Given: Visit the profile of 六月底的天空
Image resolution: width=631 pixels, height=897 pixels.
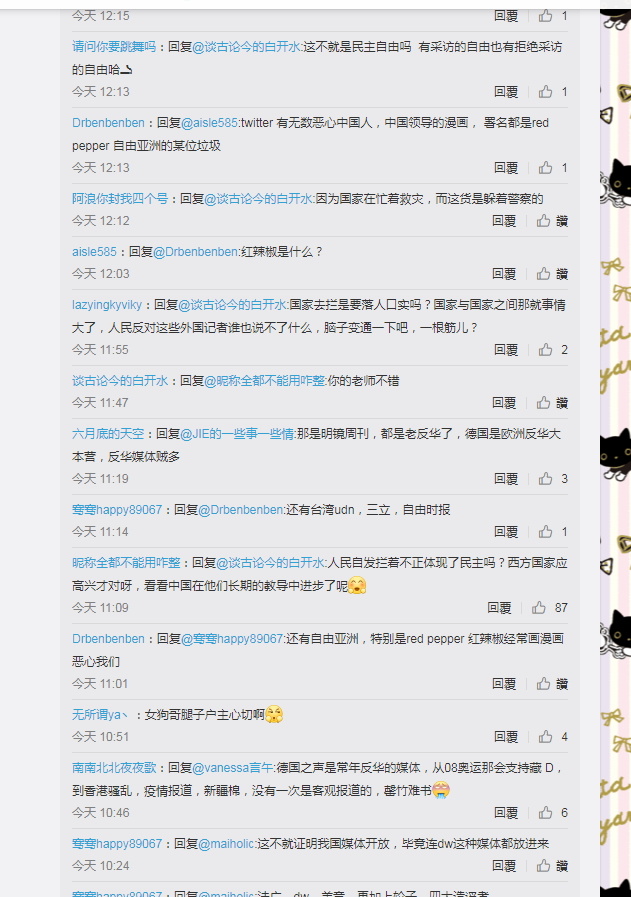Looking at the screenshot, I should (108, 434).
